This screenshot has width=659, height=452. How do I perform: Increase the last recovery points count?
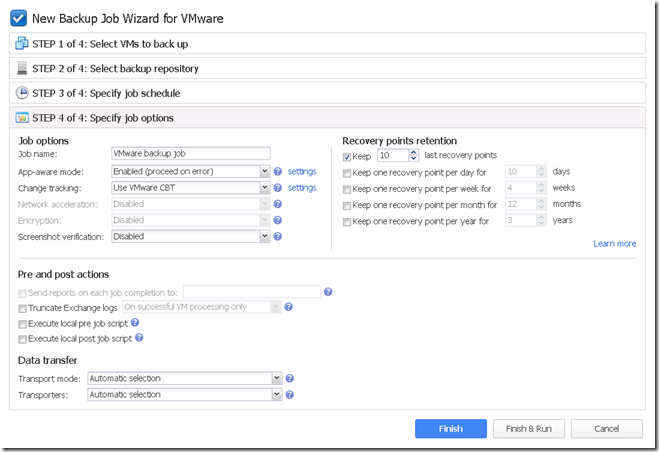[414, 153]
